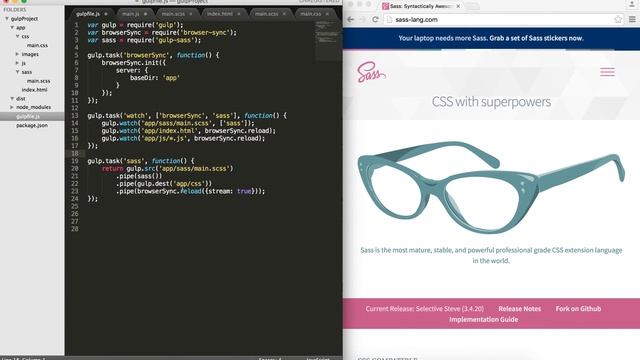Click 'baseDir' on line 8

pyautogui.click(x=144, y=78)
